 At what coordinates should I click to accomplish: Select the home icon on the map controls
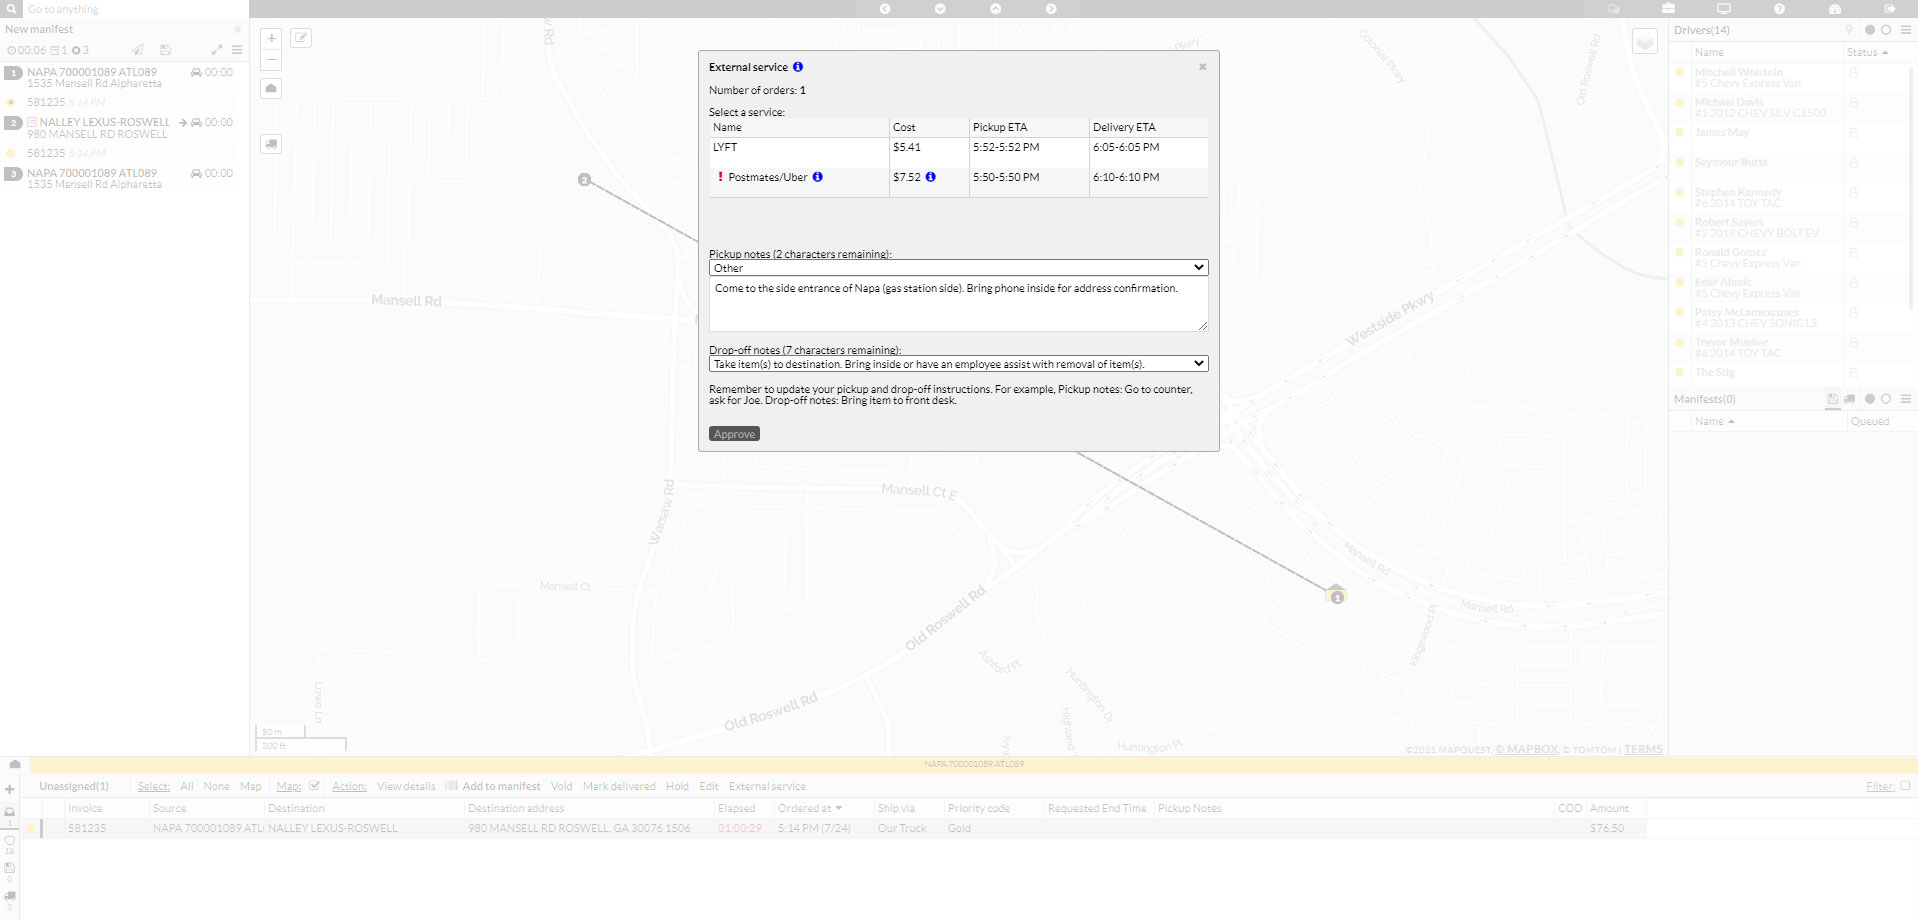pyautogui.click(x=271, y=88)
